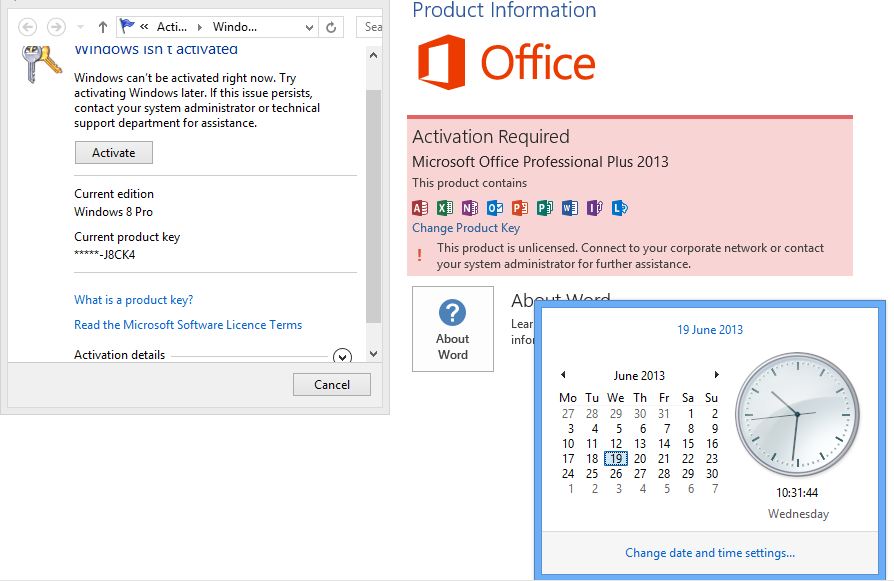
Task: Click the Action Center flag icon
Action: click(127, 26)
